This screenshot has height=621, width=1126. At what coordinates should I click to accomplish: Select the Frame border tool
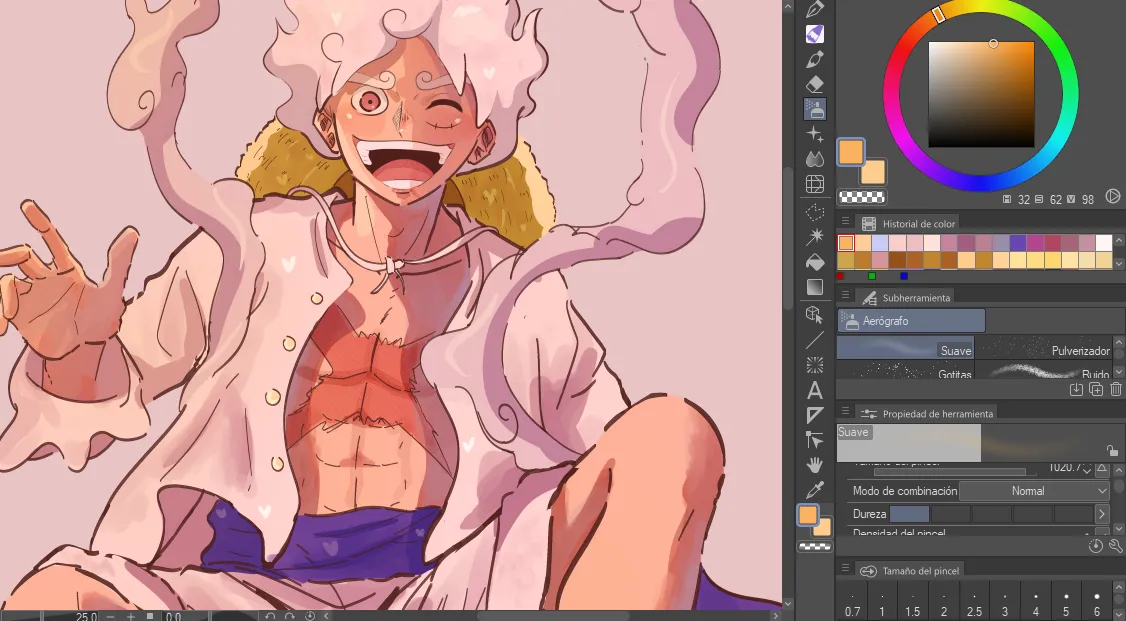[x=814, y=415]
